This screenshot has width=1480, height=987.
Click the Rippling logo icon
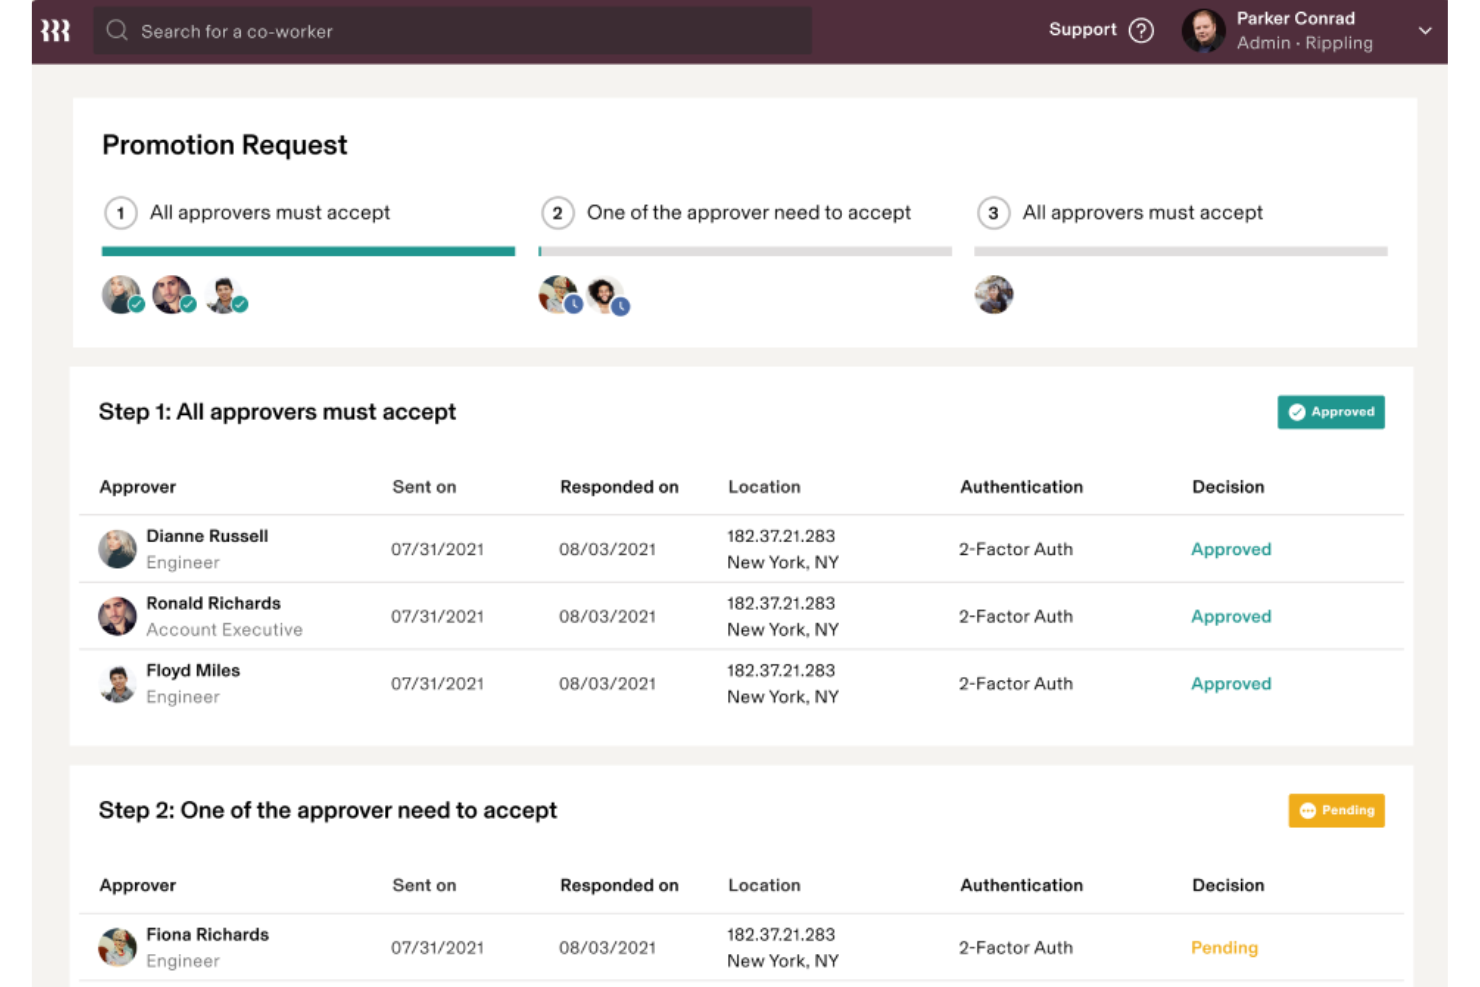pos(55,31)
